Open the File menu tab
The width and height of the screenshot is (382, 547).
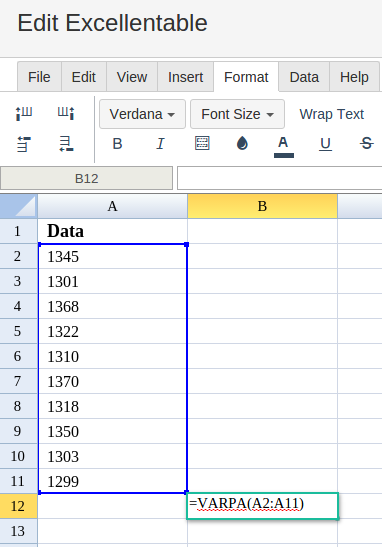(x=39, y=77)
